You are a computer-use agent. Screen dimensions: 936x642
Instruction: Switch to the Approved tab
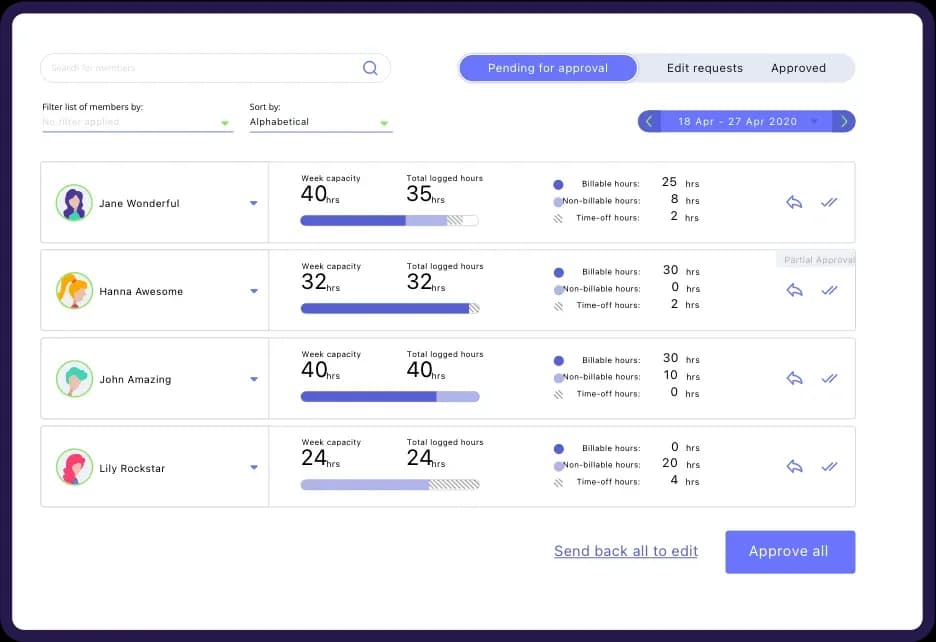point(798,68)
